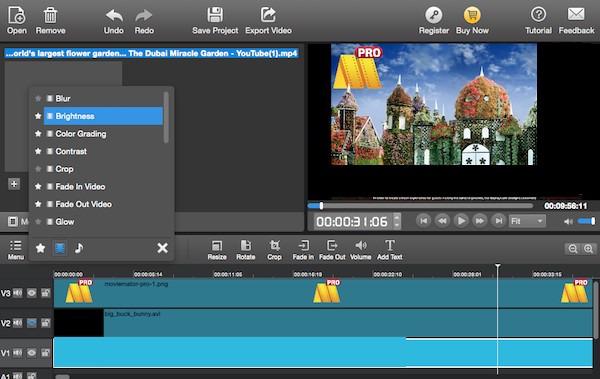The height and width of the screenshot is (379, 600).
Task: Toggle favorite star for Contrast
Action: click(x=38, y=151)
